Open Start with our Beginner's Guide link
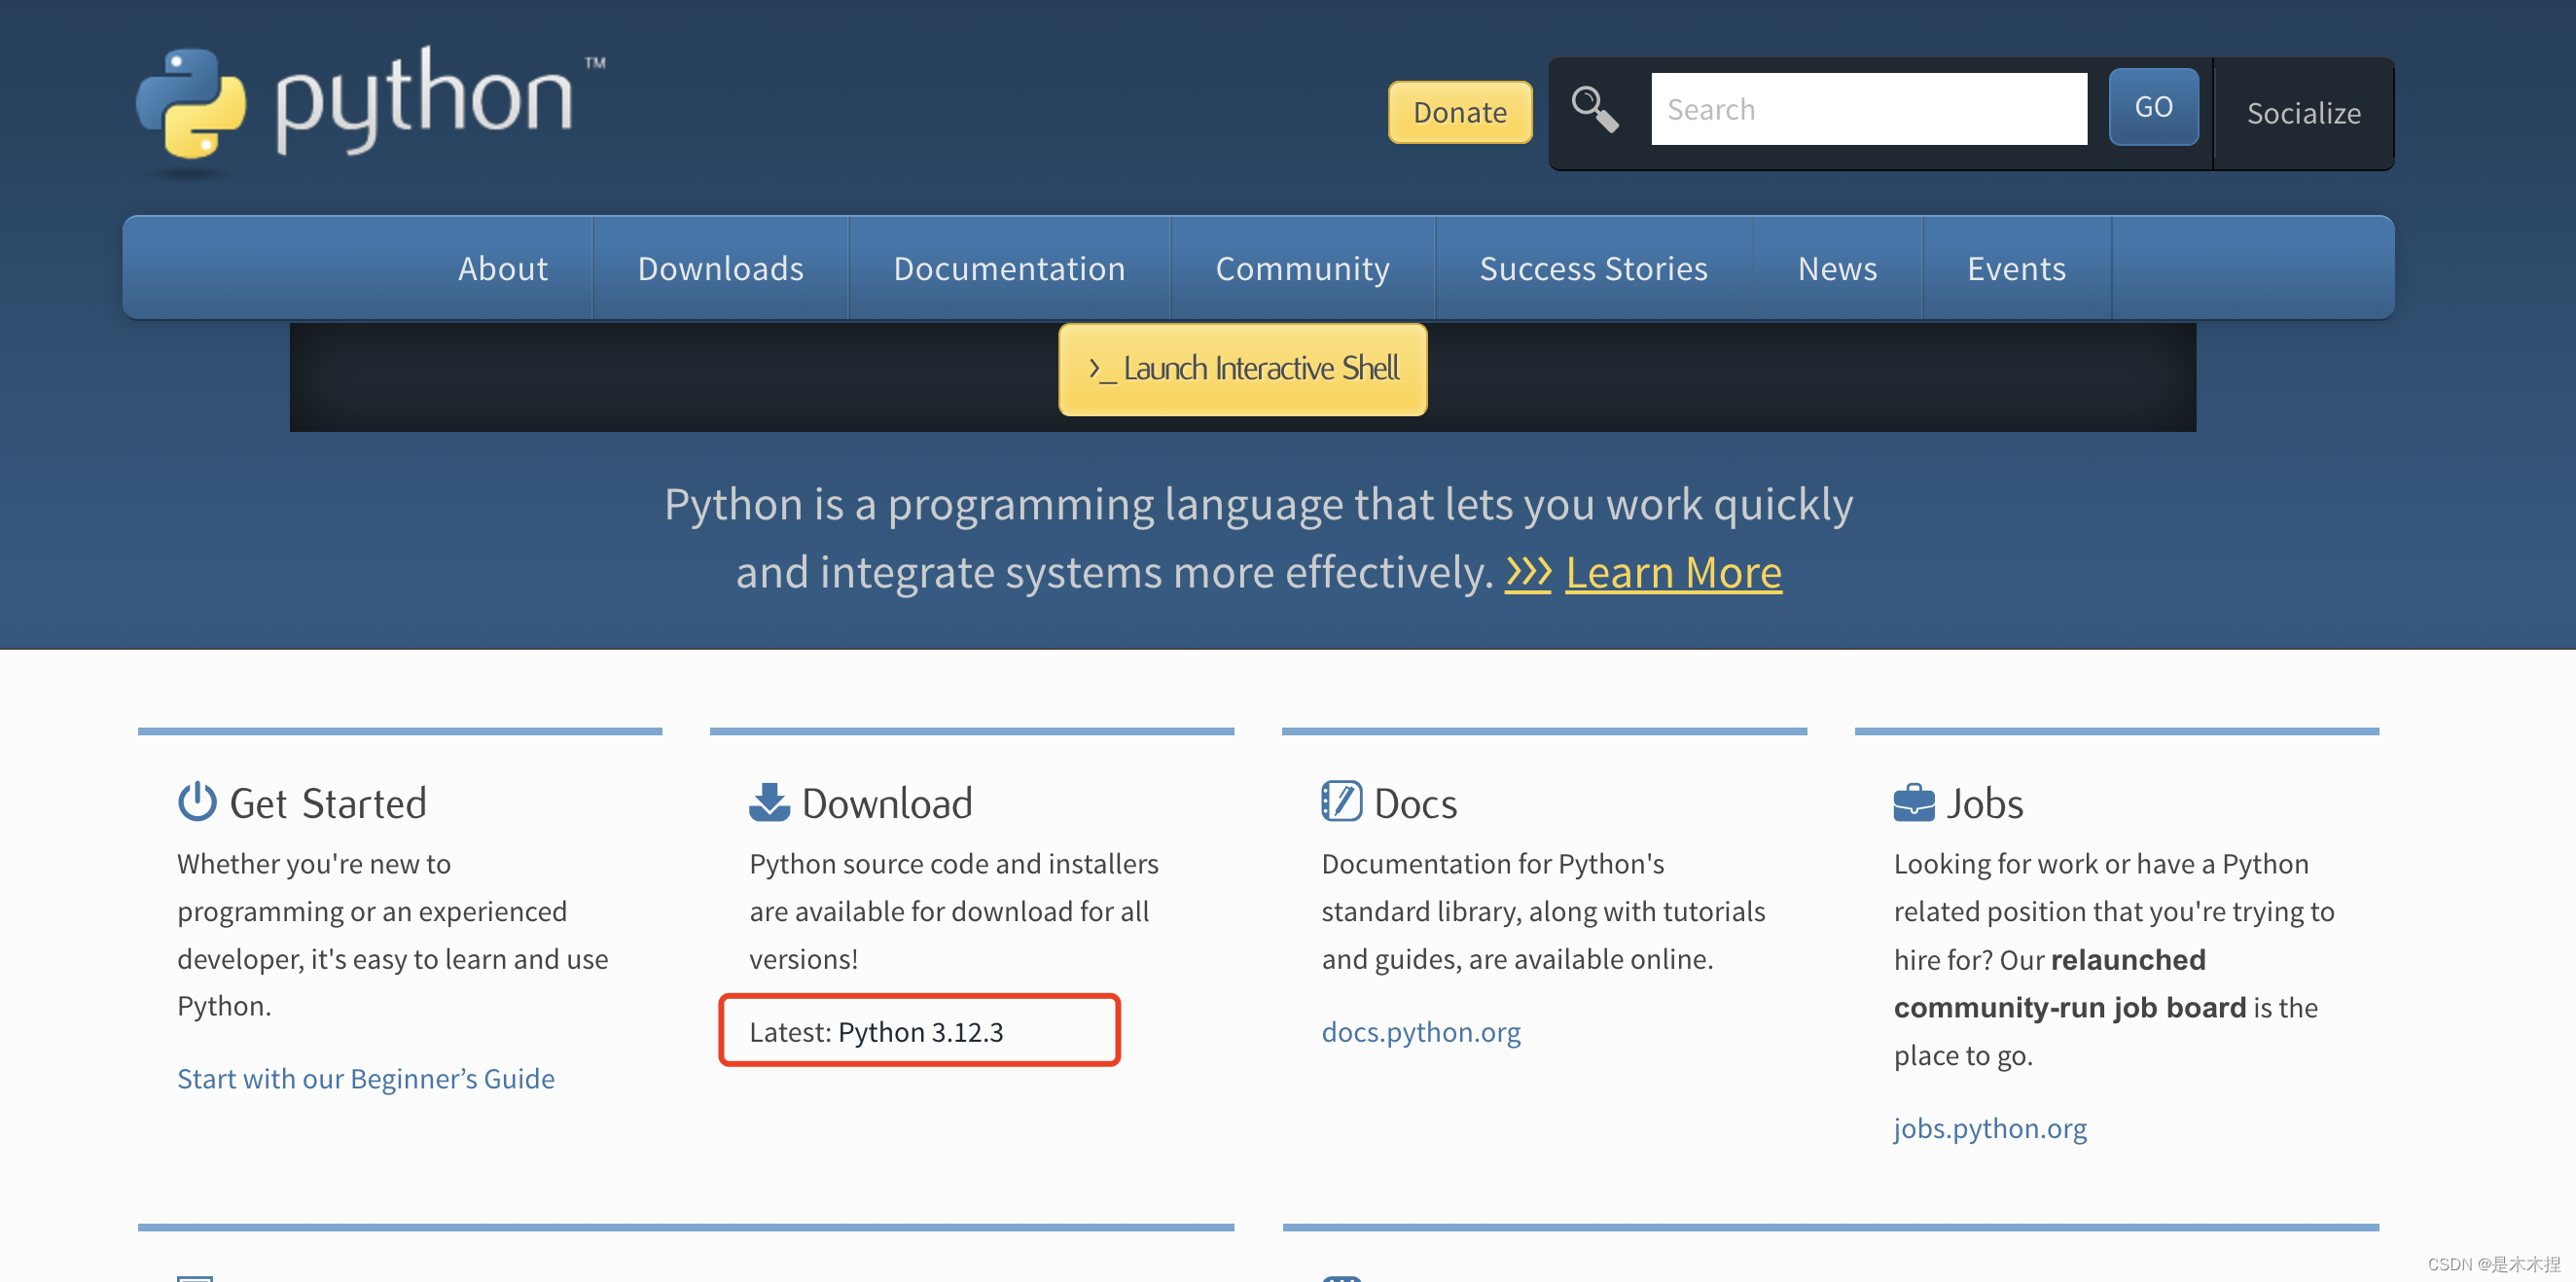The image size is (2576, 1282). pos(365,1078)
